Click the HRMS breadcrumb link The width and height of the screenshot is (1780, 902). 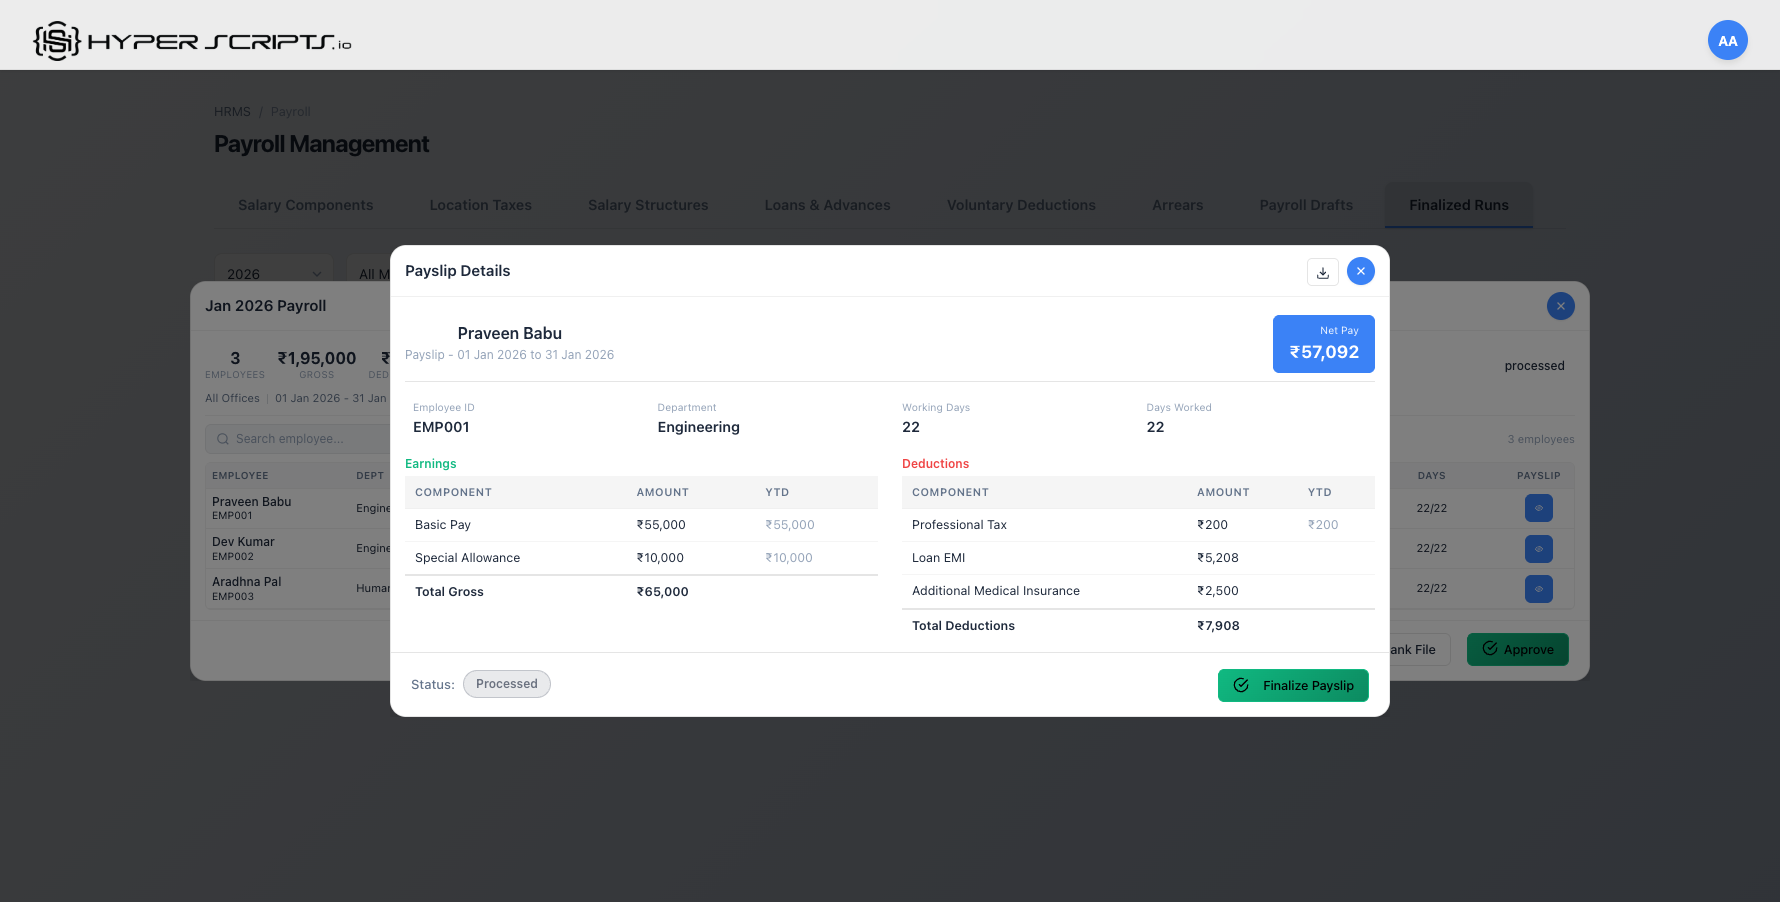tap(232, 112)
